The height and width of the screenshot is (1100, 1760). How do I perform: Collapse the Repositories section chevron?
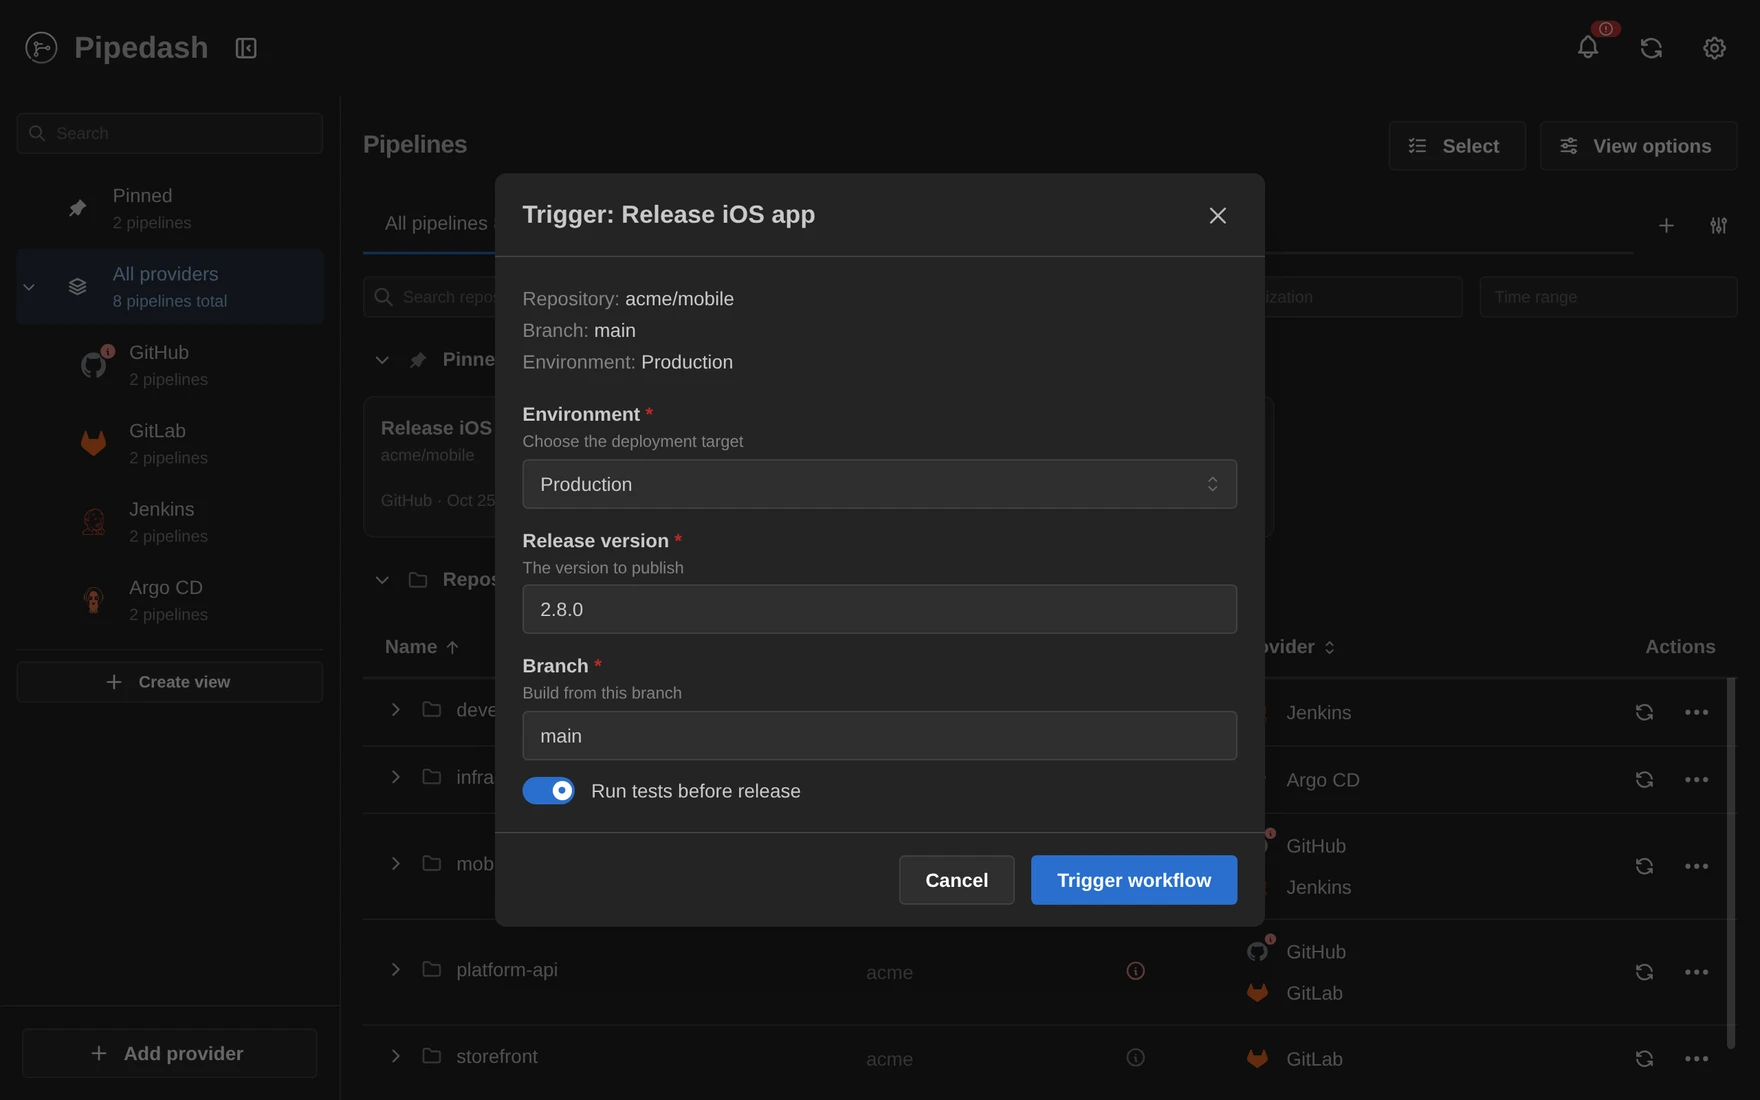click(x=382, y=580)
